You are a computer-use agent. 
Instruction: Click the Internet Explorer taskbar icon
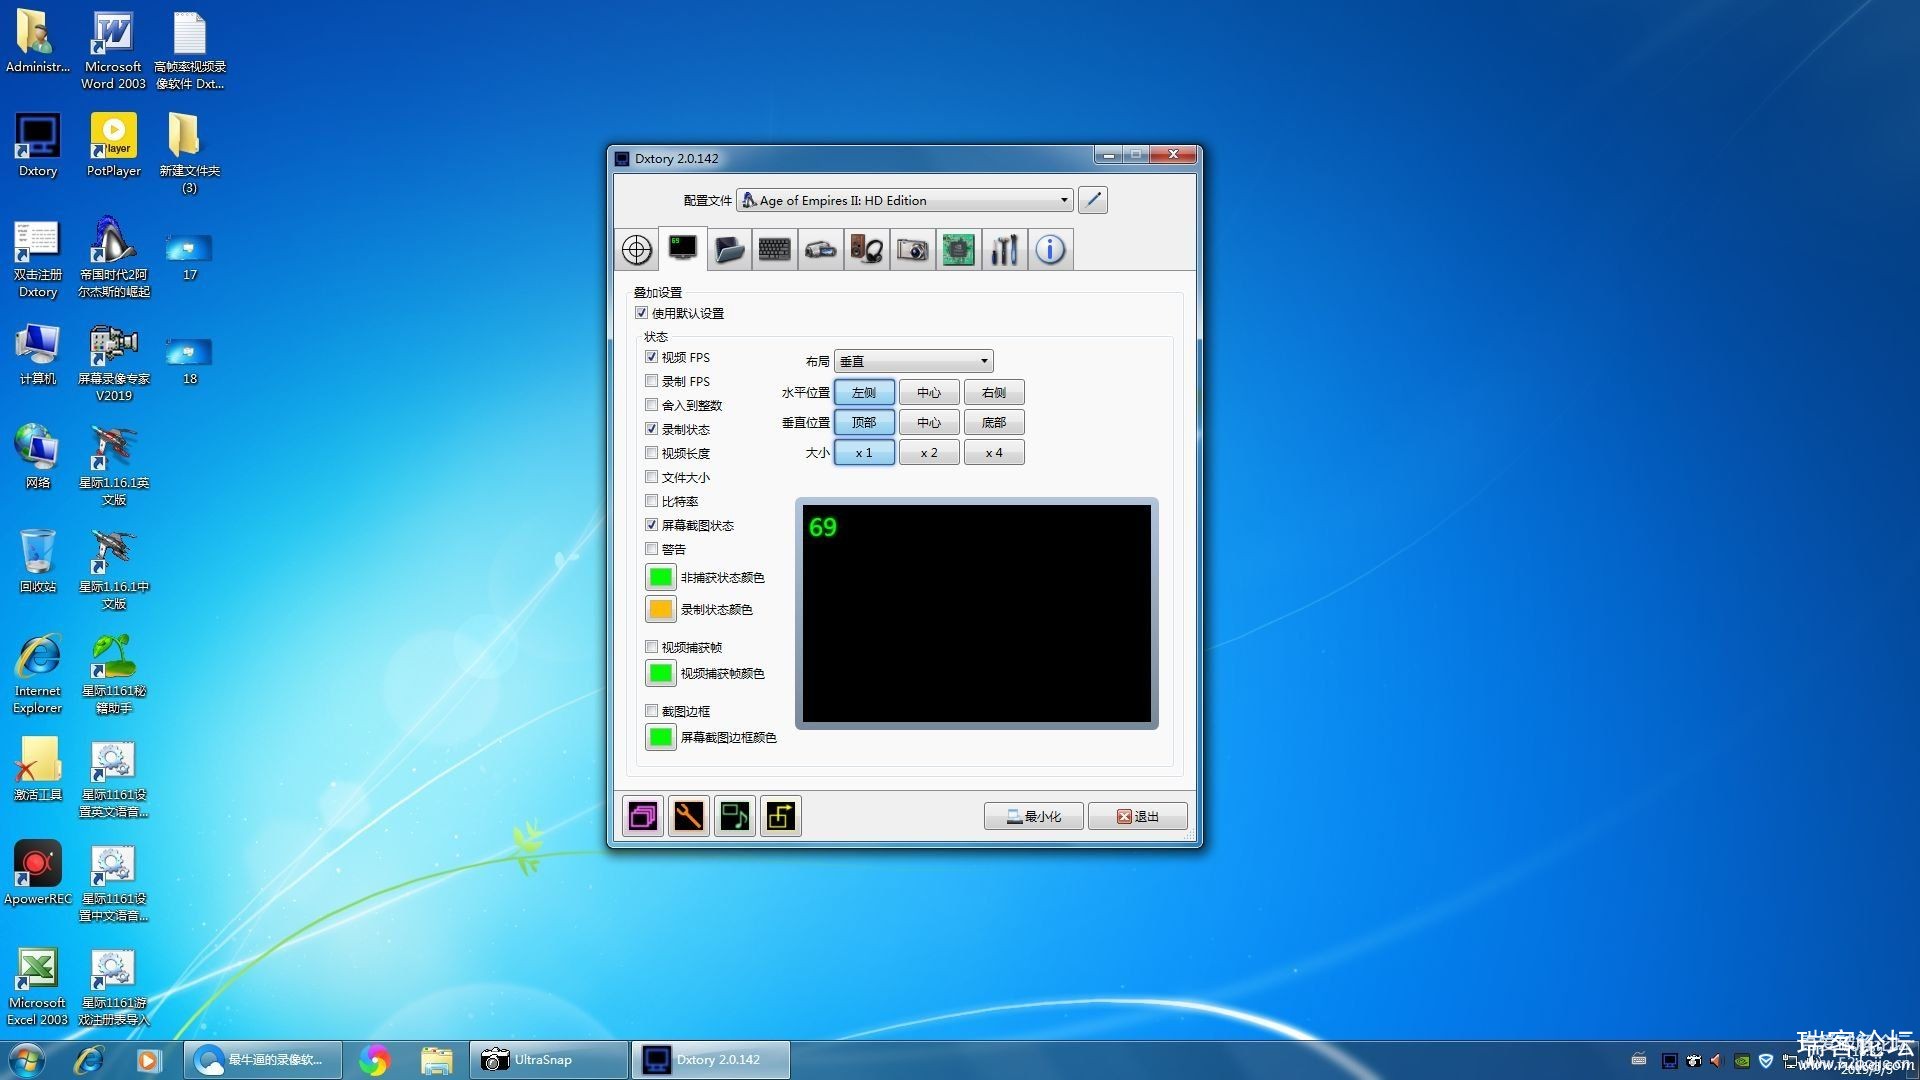(x=89, y=1060)
